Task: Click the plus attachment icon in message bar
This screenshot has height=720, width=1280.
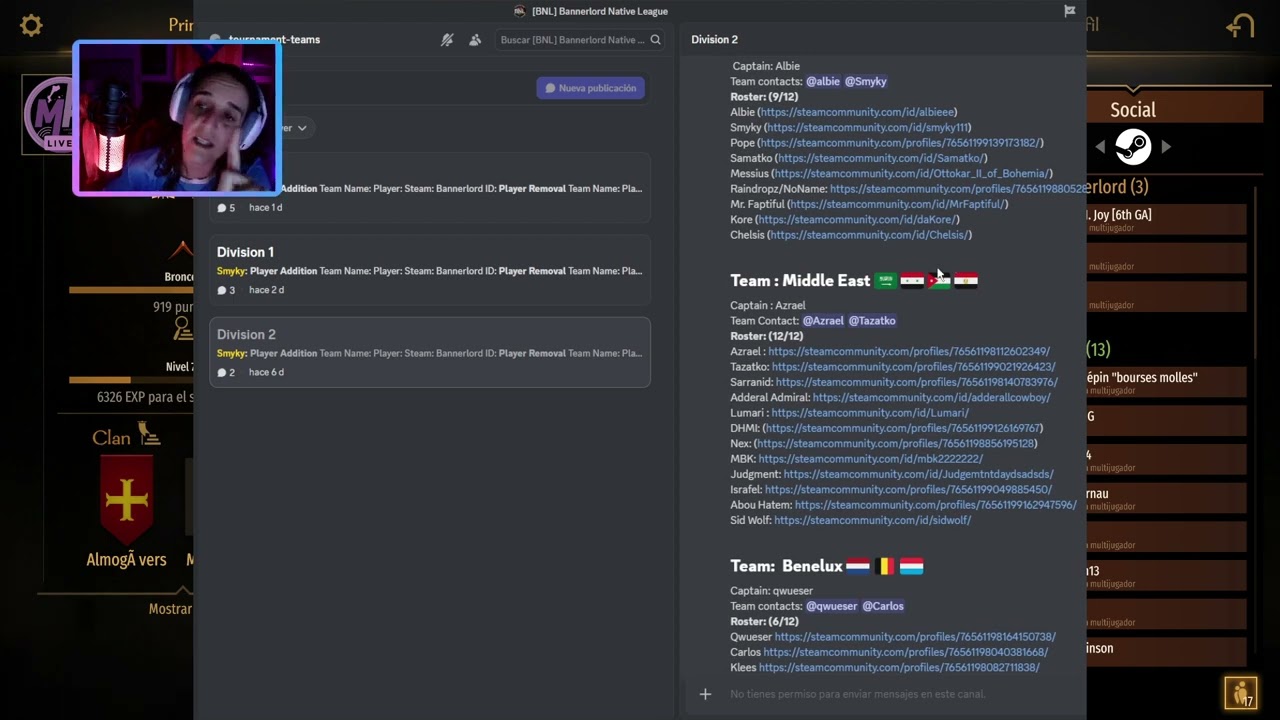Action: tap(705, 694)
